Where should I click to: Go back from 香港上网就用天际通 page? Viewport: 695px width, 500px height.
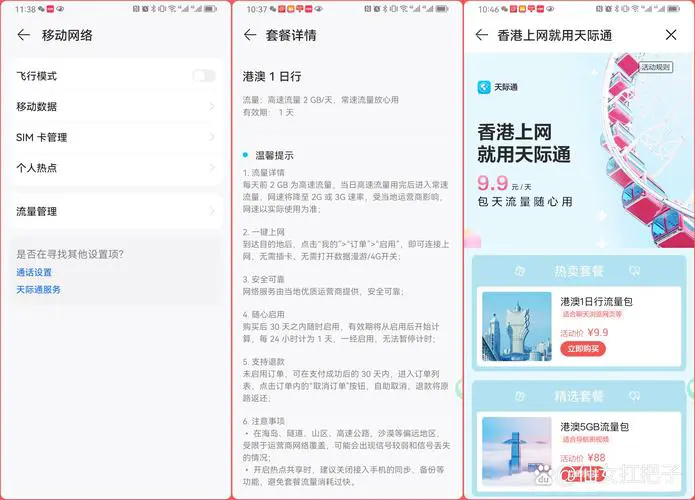pyautogui.click(x=481, y=35)
